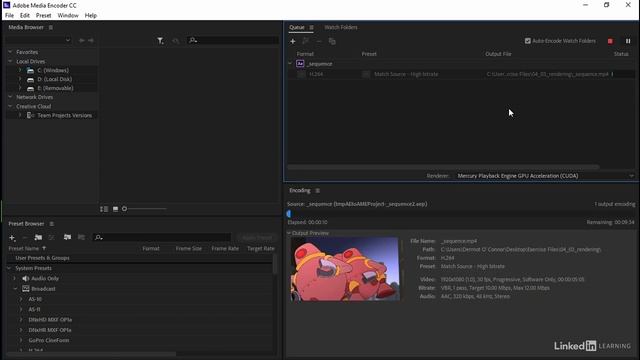The width and height of the screenshot is (640, 360).
Task: Open Media Browser path dropdown
Action: pos(38,40)
